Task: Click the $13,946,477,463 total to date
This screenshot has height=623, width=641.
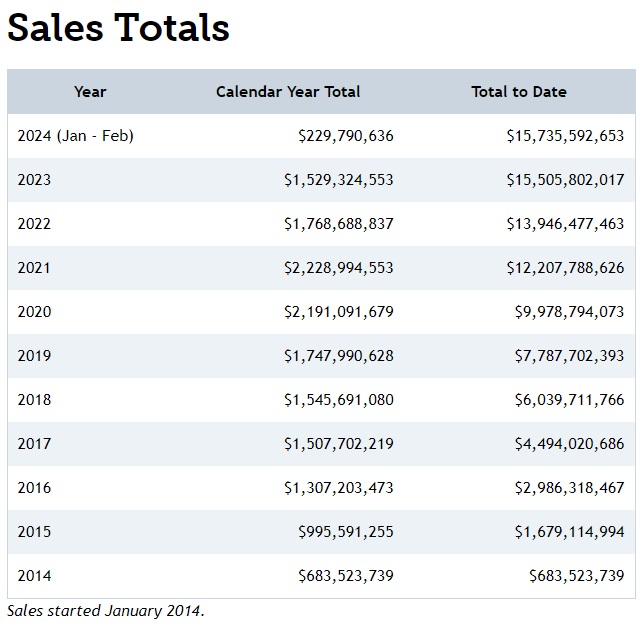Action: point(565,224)
